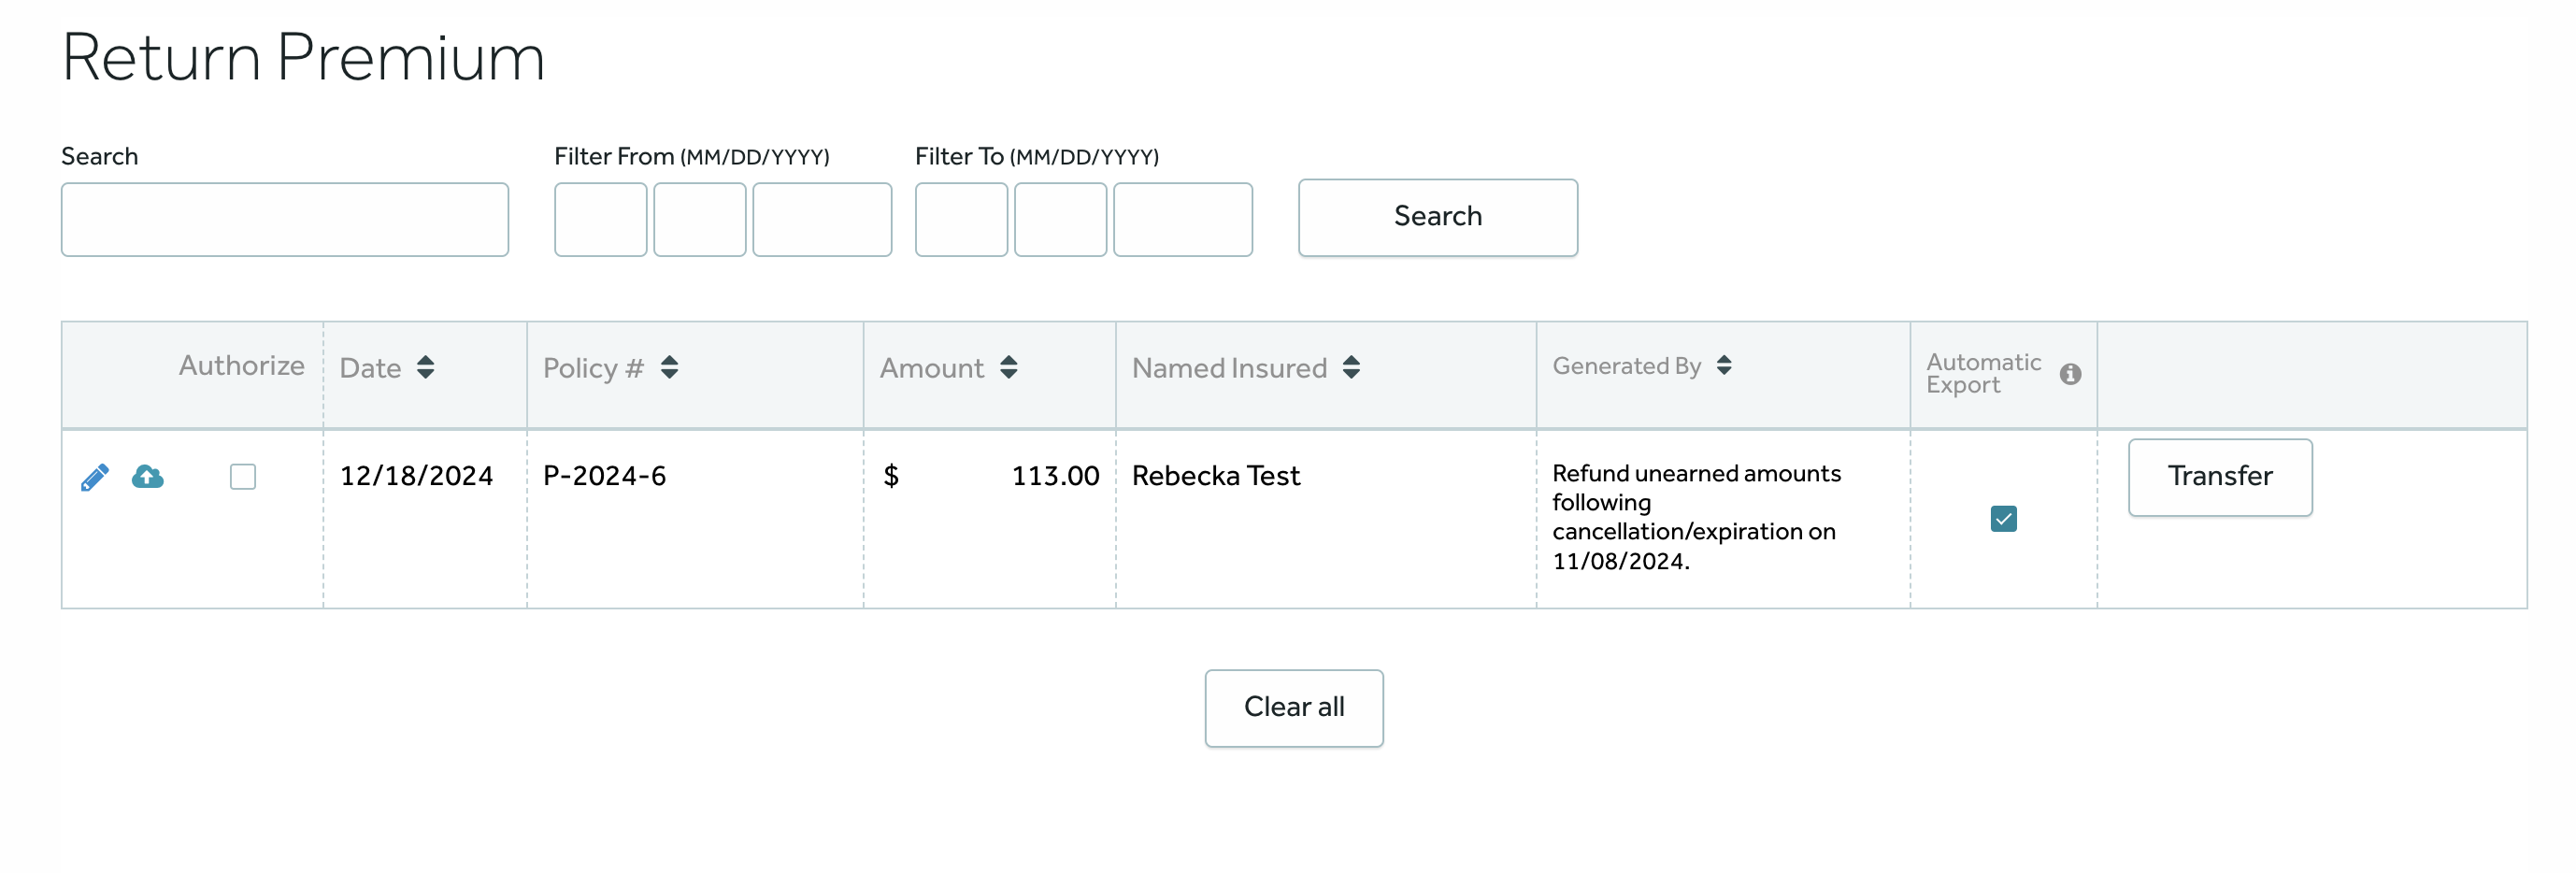
Task: Check the Authorize checkbox for Rebecka Test
Action: point(243,477)
